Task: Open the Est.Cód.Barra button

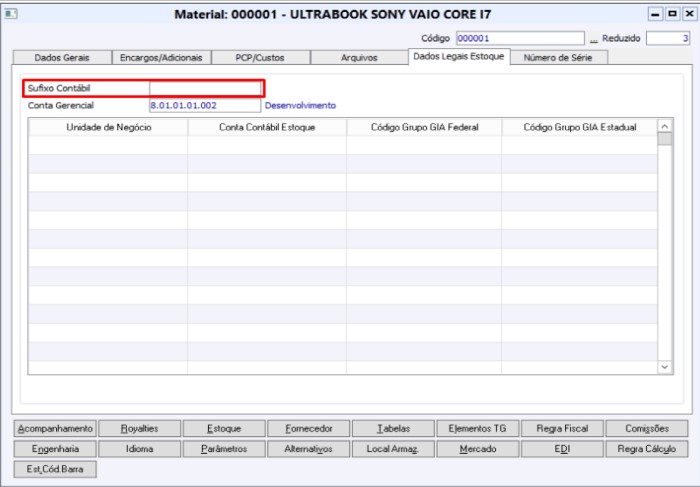Action: click(x=55, y=469)
